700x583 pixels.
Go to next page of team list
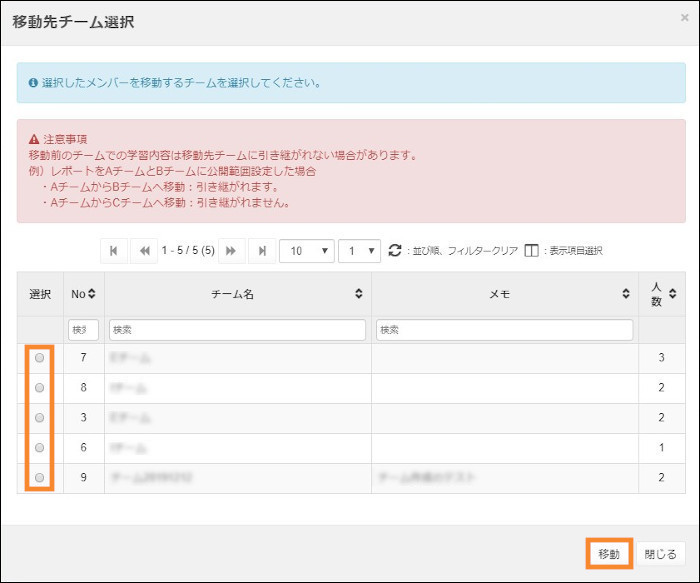tap(232, 250)
